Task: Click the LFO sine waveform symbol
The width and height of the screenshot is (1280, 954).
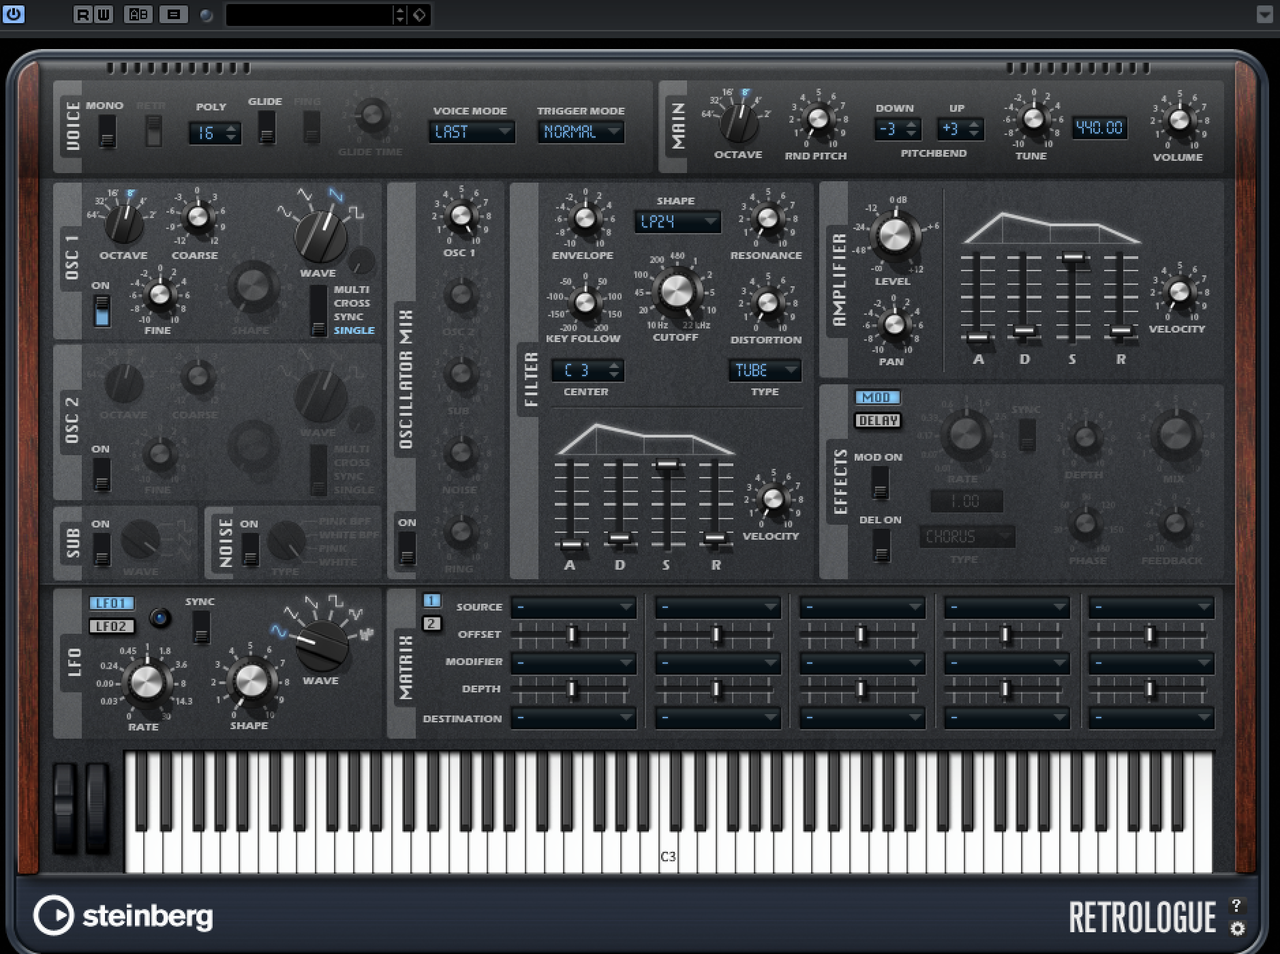Action: click(x=279, y=632)
